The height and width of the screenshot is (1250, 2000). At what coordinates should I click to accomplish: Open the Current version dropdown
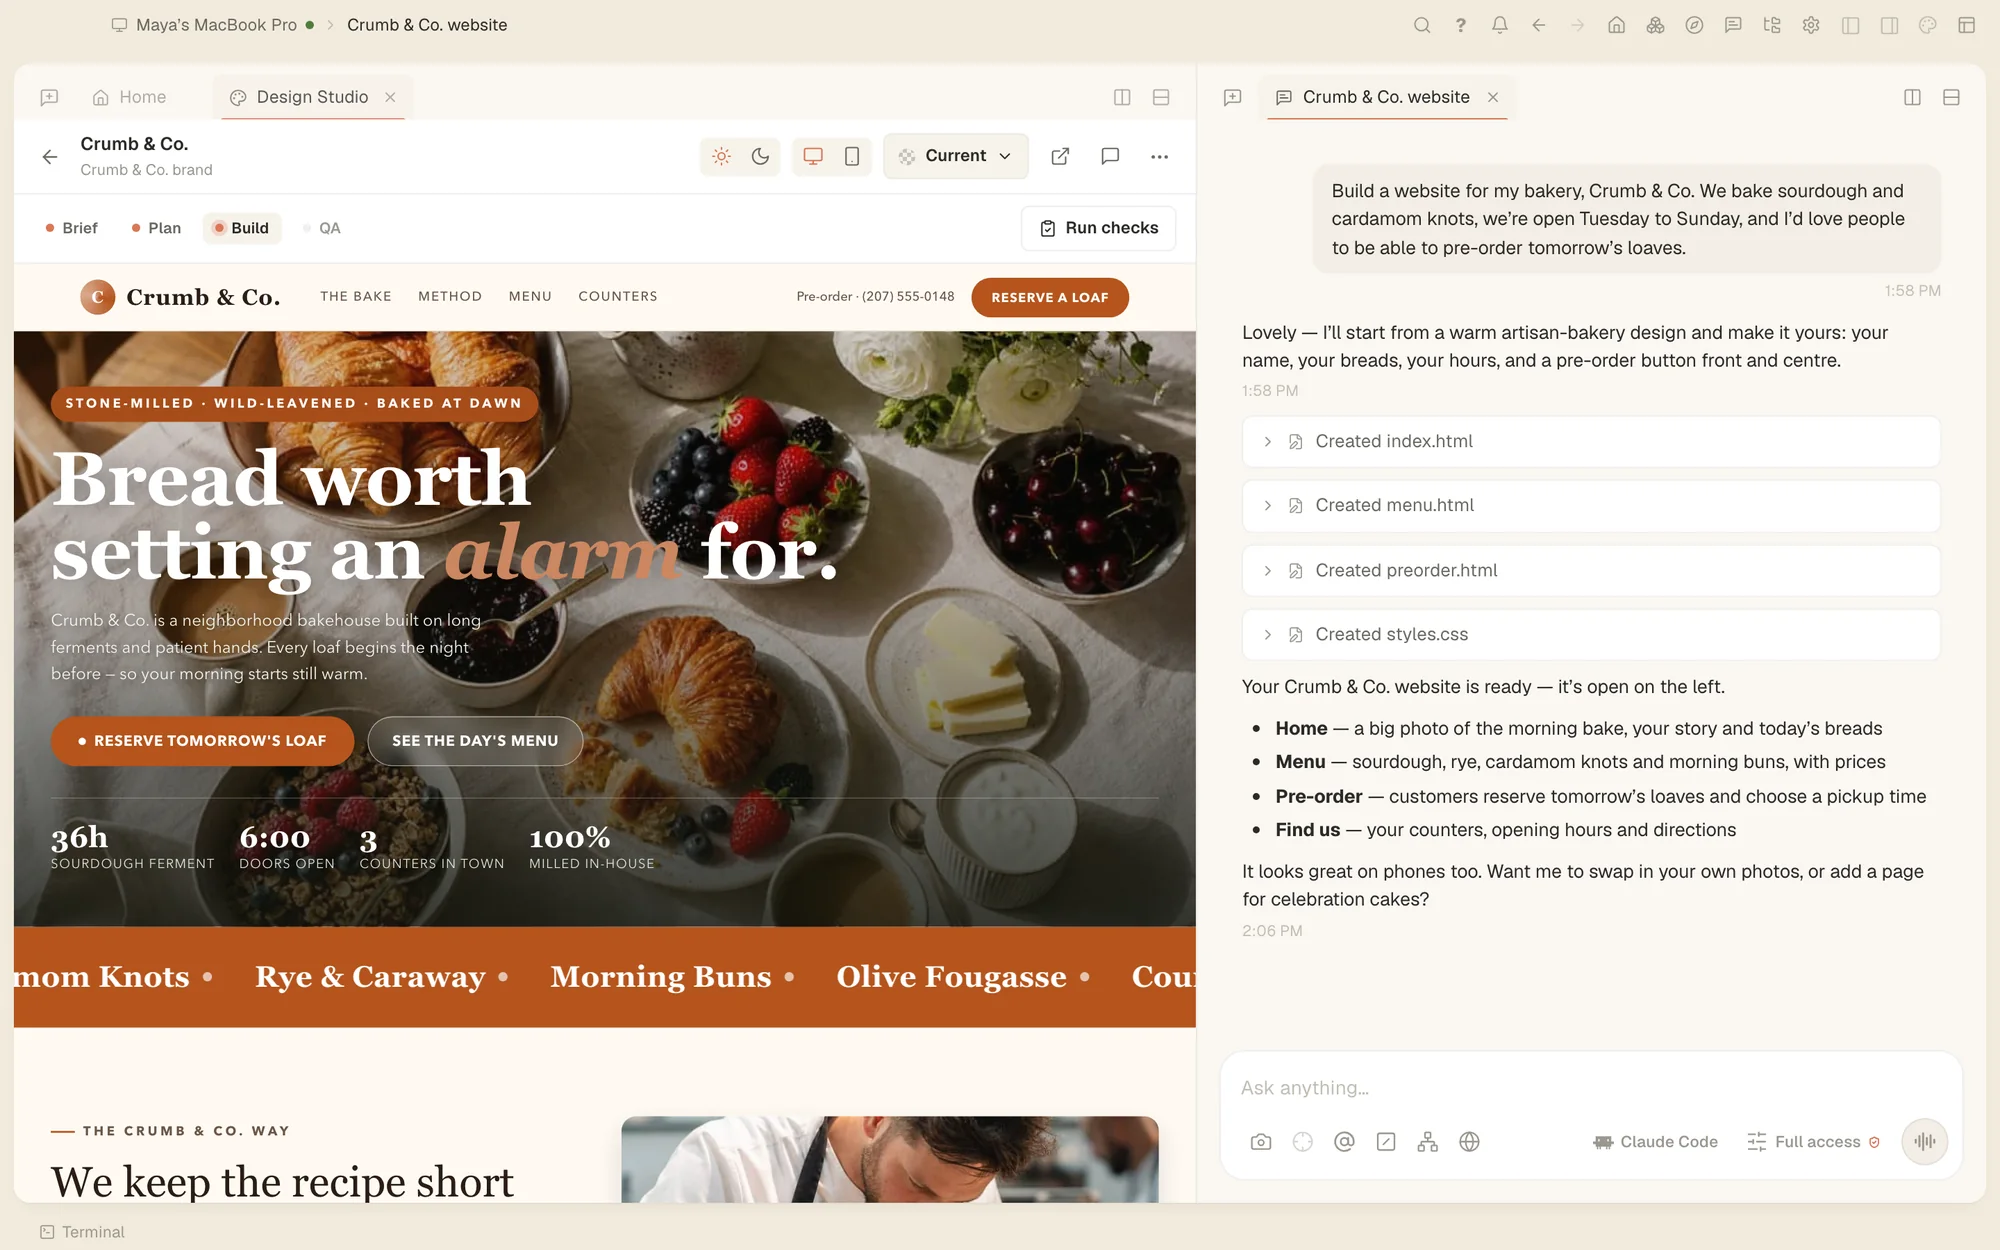click(x=955, y=156)
